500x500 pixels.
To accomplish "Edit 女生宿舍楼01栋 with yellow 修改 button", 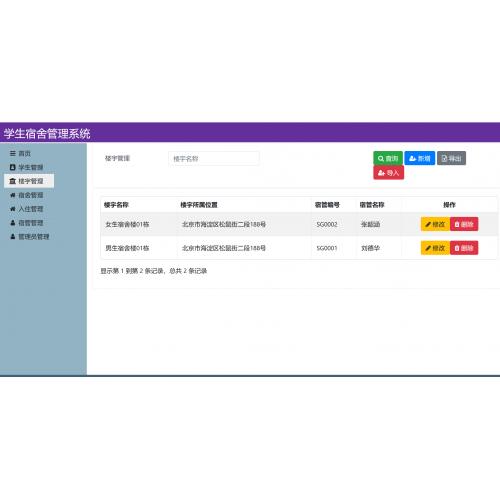I will click(435, 224).
